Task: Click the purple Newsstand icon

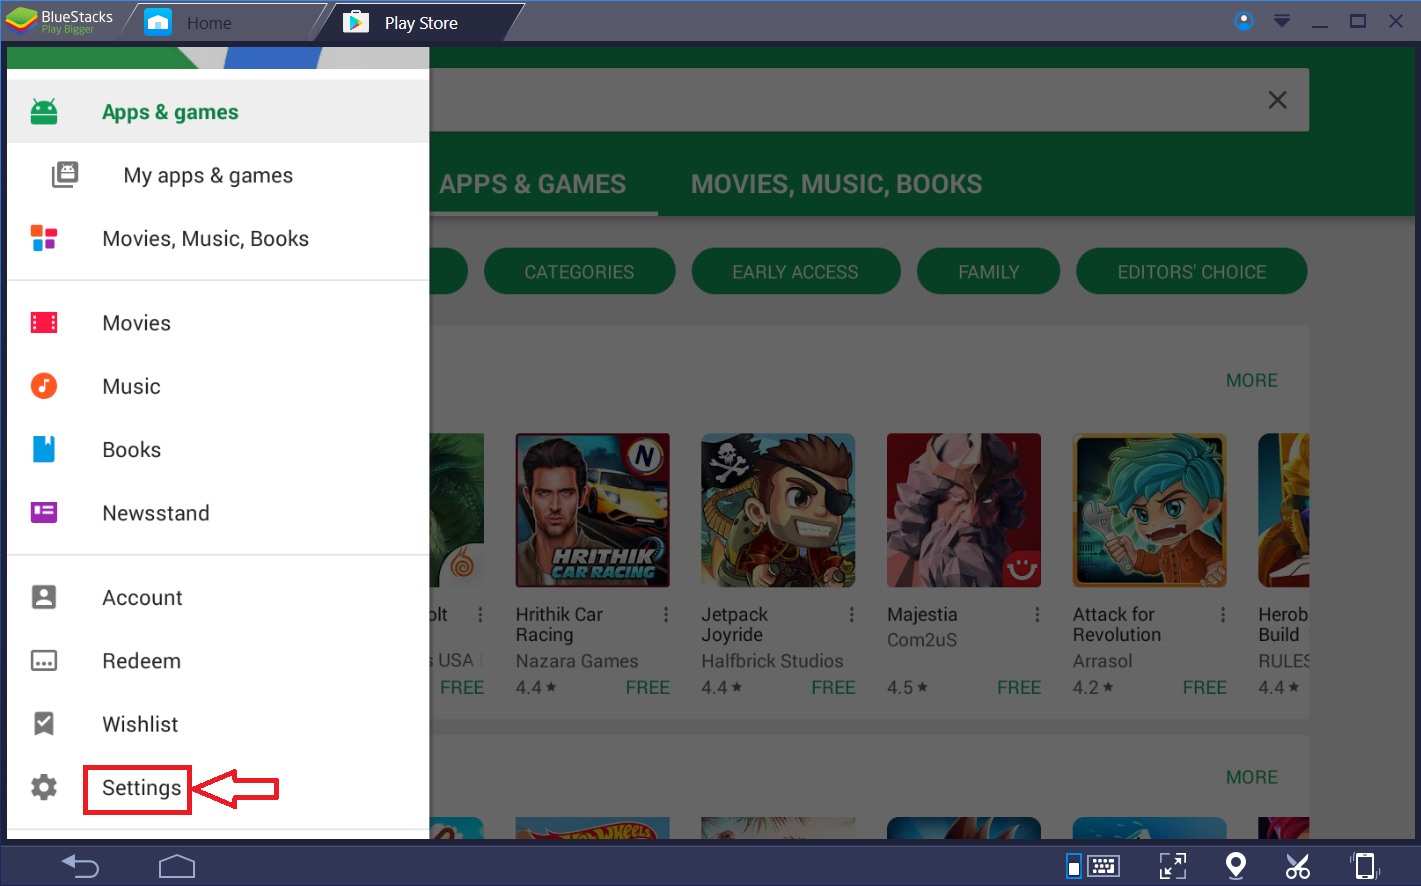Action: pyautogui.click(x=44, y=512)
